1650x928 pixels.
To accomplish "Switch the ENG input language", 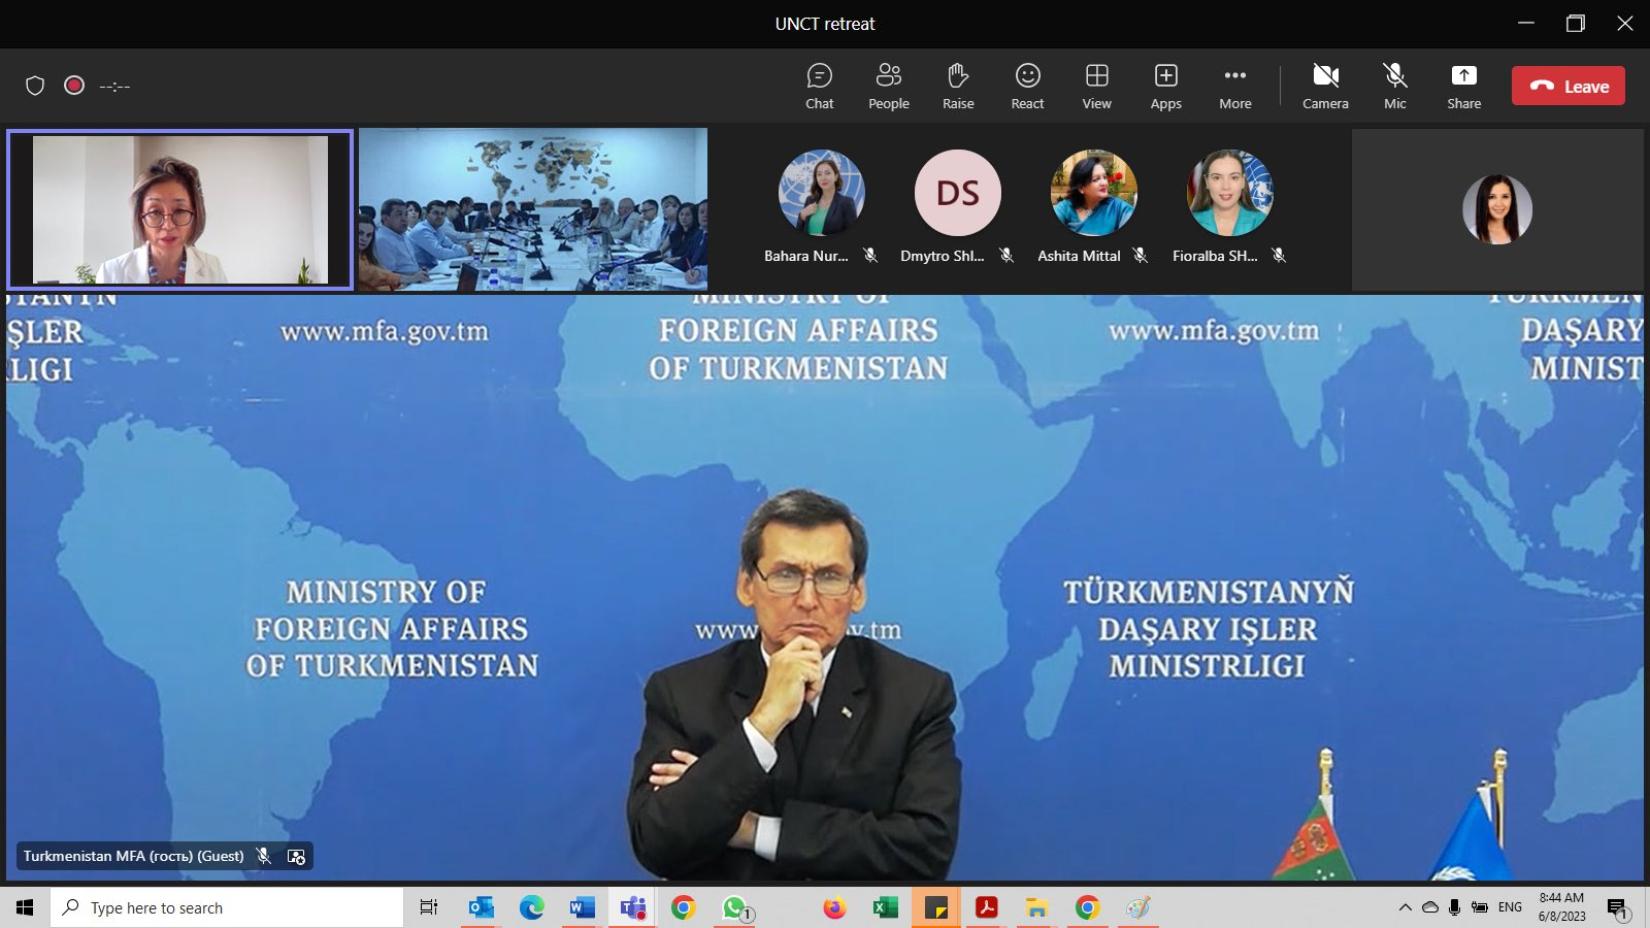I will pyautogui.click(x=1510, y=907).
